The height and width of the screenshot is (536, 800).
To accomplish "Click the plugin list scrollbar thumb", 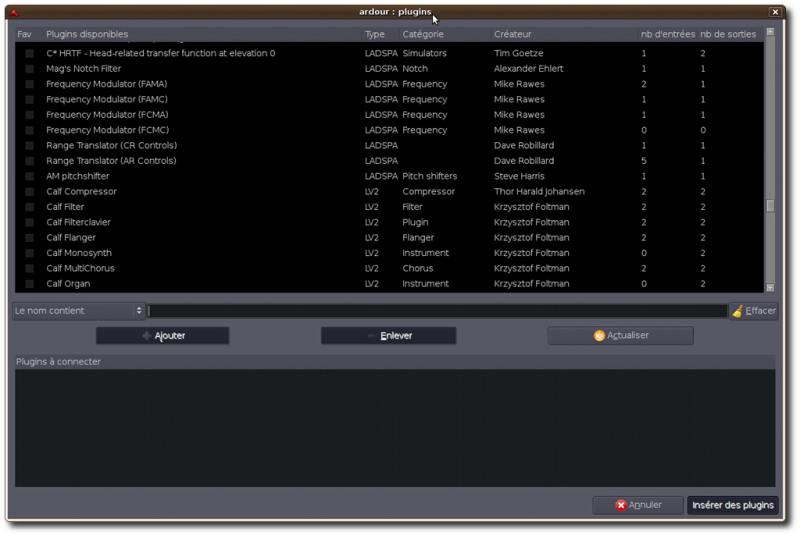I will [x=770, y=206].
